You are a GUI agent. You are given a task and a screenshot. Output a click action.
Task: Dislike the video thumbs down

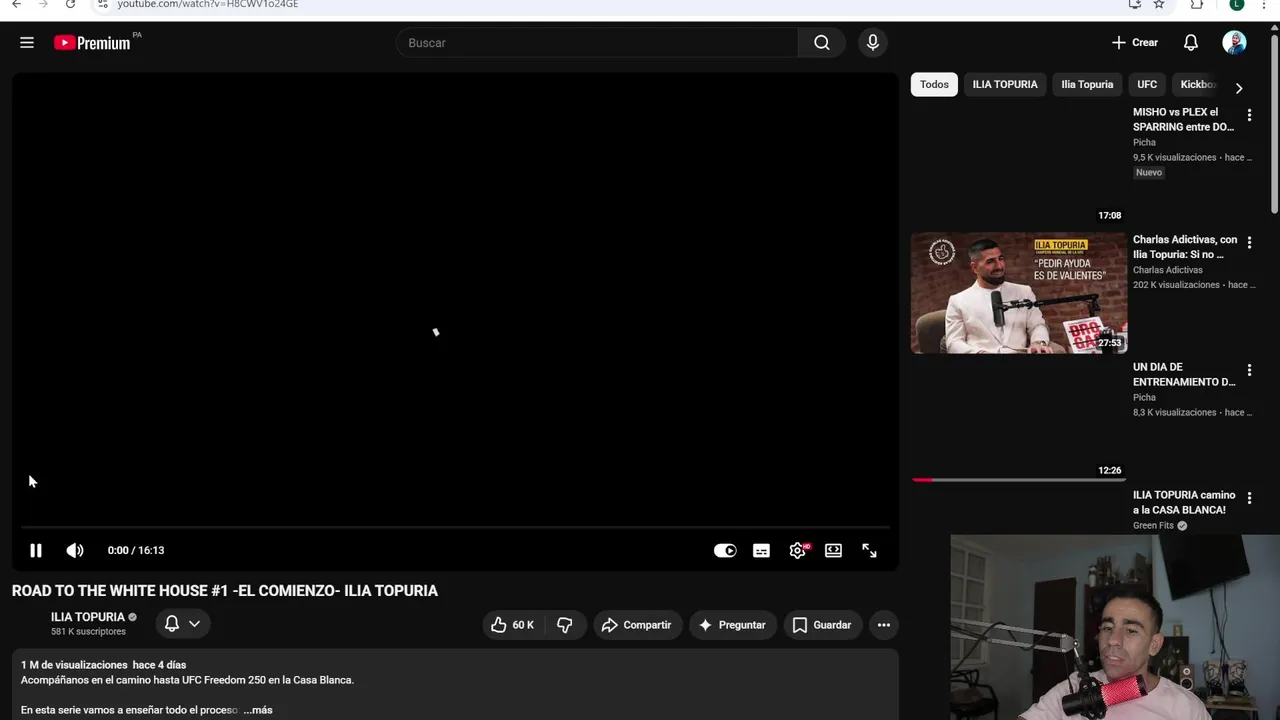565,625
